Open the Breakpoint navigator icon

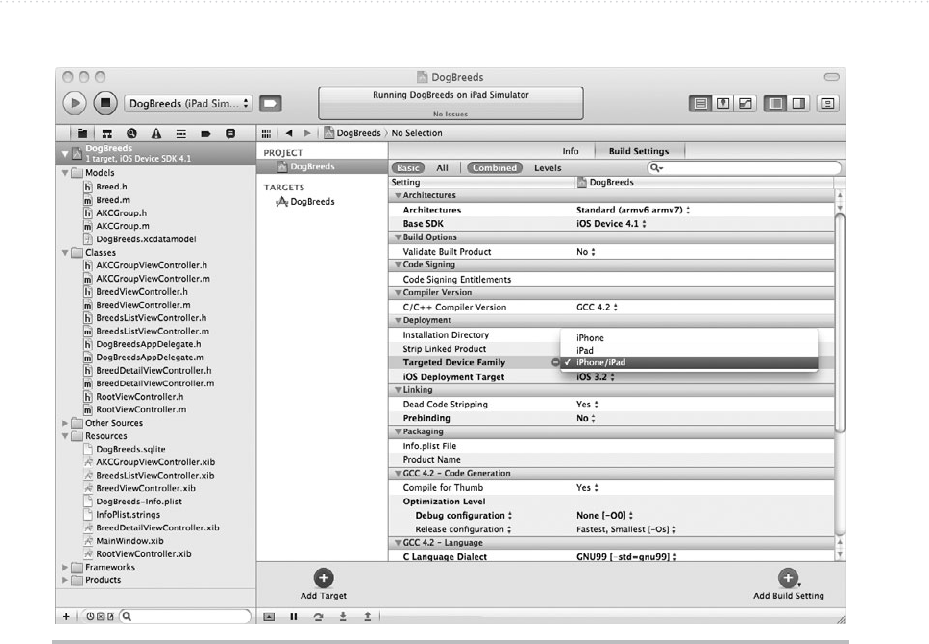click(x=206, y=133)
